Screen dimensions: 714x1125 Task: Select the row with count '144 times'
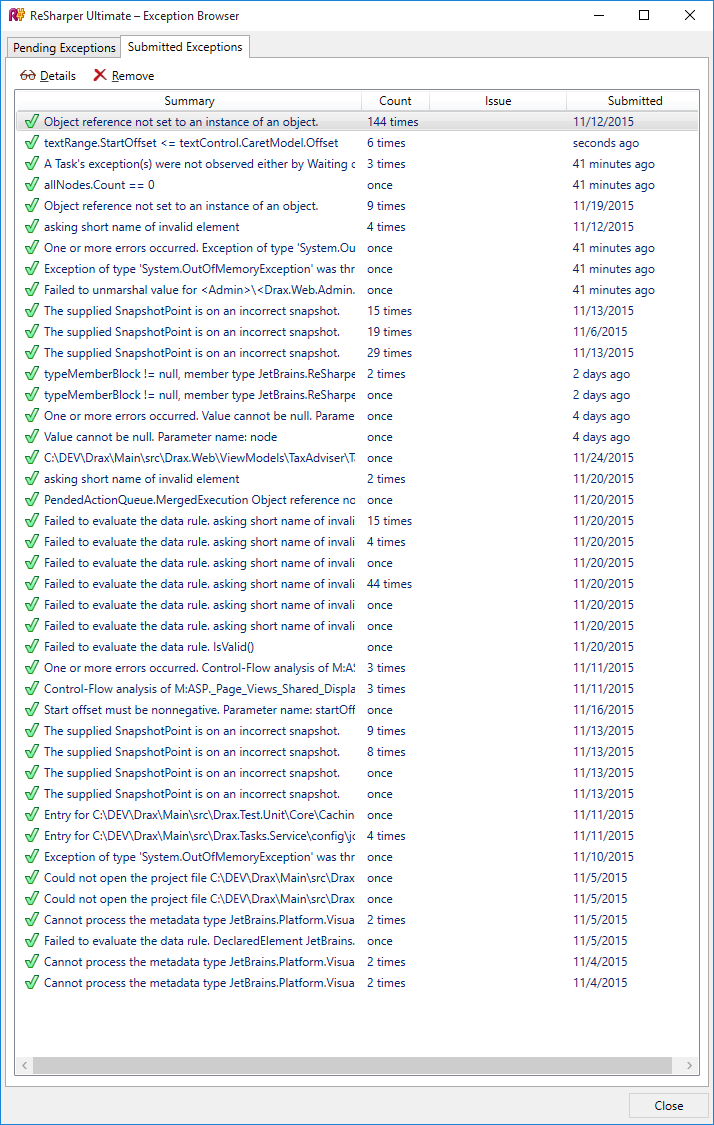click(357, 122)
